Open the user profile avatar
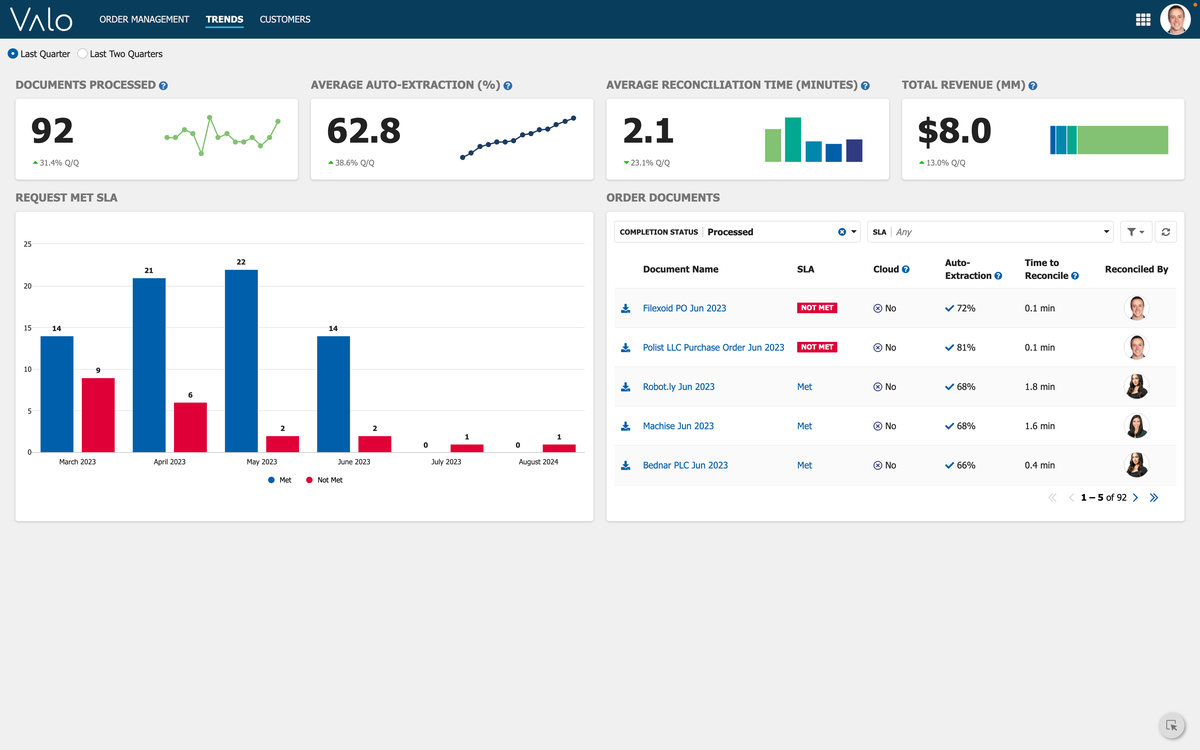 click(1175, 19)
